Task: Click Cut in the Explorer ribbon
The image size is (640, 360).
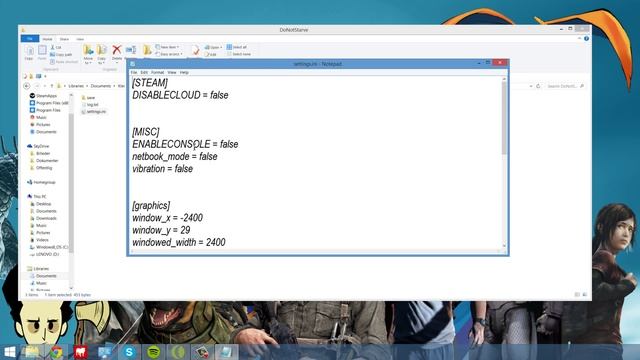Action: tap(56, 47)
